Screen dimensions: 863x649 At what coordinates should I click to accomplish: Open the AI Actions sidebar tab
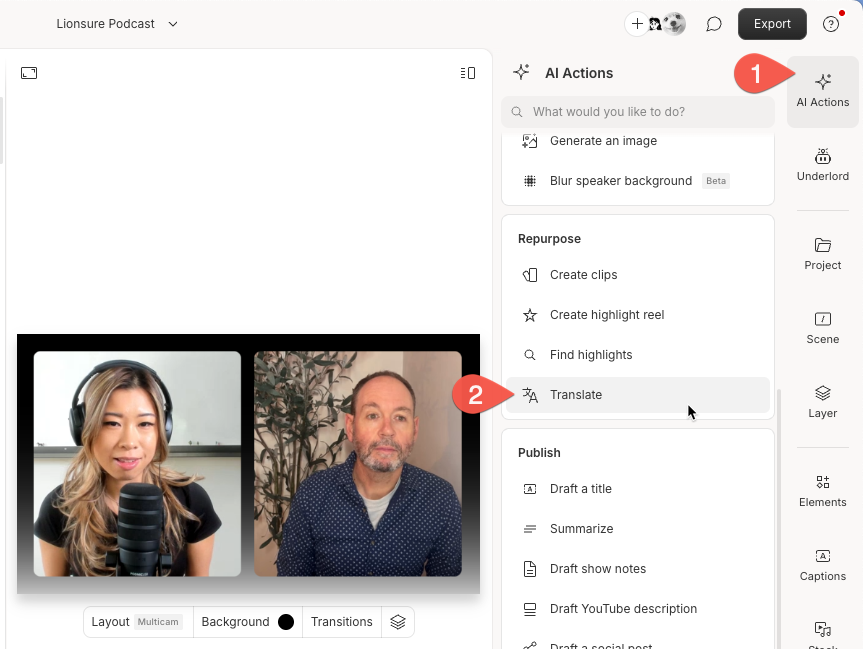point(822,91)
